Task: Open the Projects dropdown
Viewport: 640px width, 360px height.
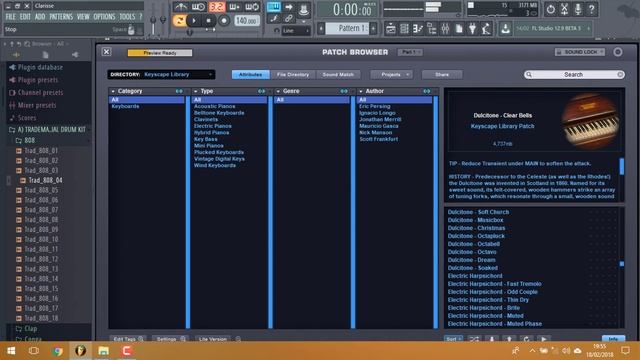Action: point(392,75)
